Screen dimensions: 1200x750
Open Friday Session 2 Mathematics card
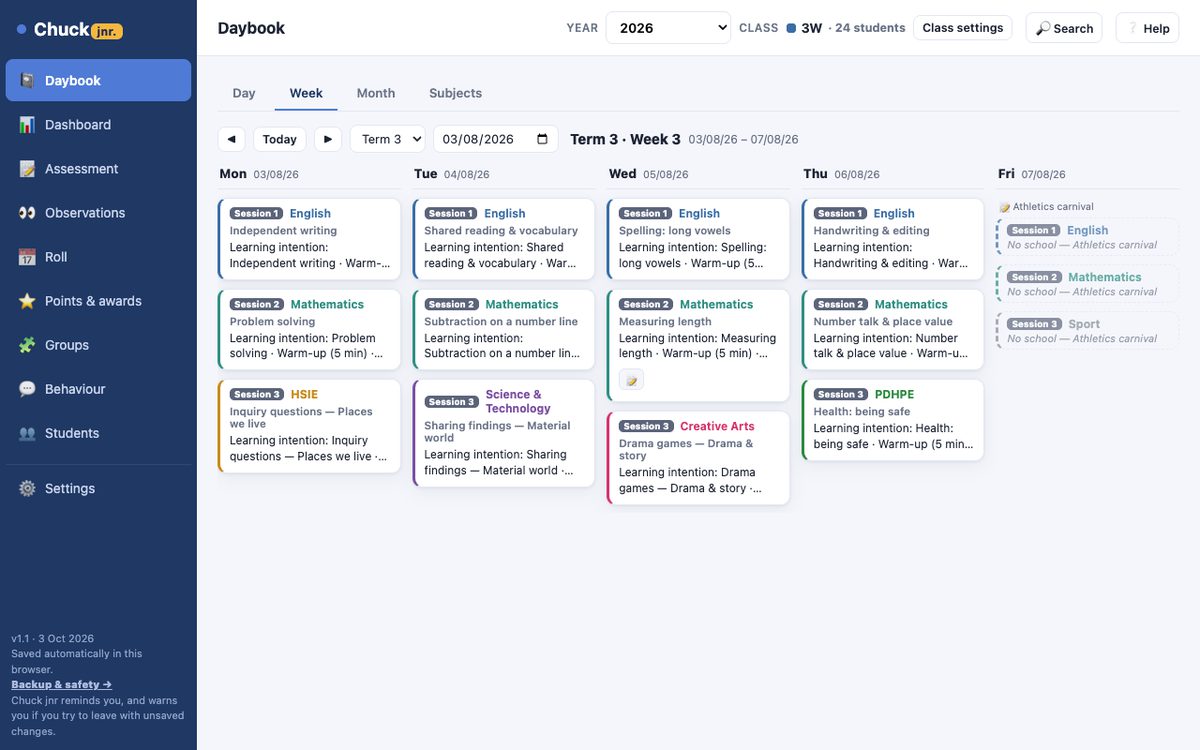(1088, 284)
